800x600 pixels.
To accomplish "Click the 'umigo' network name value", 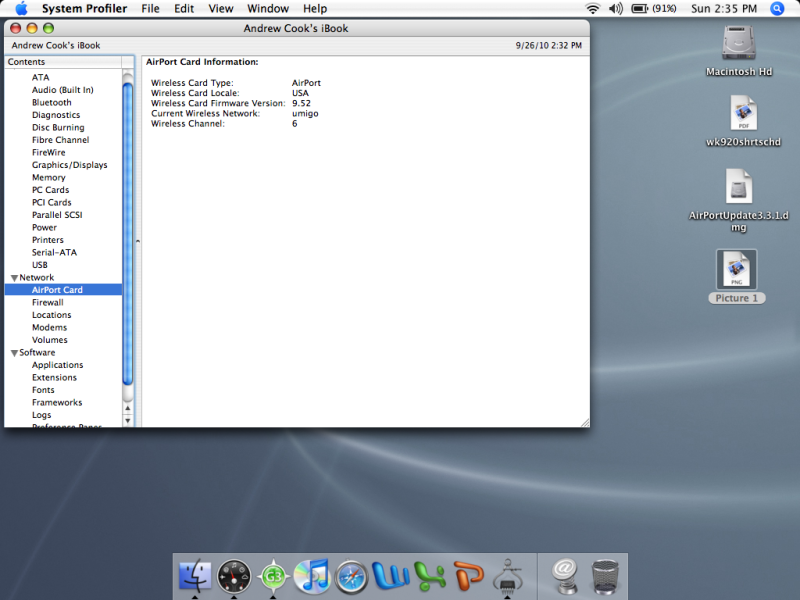I will point(305,113).
